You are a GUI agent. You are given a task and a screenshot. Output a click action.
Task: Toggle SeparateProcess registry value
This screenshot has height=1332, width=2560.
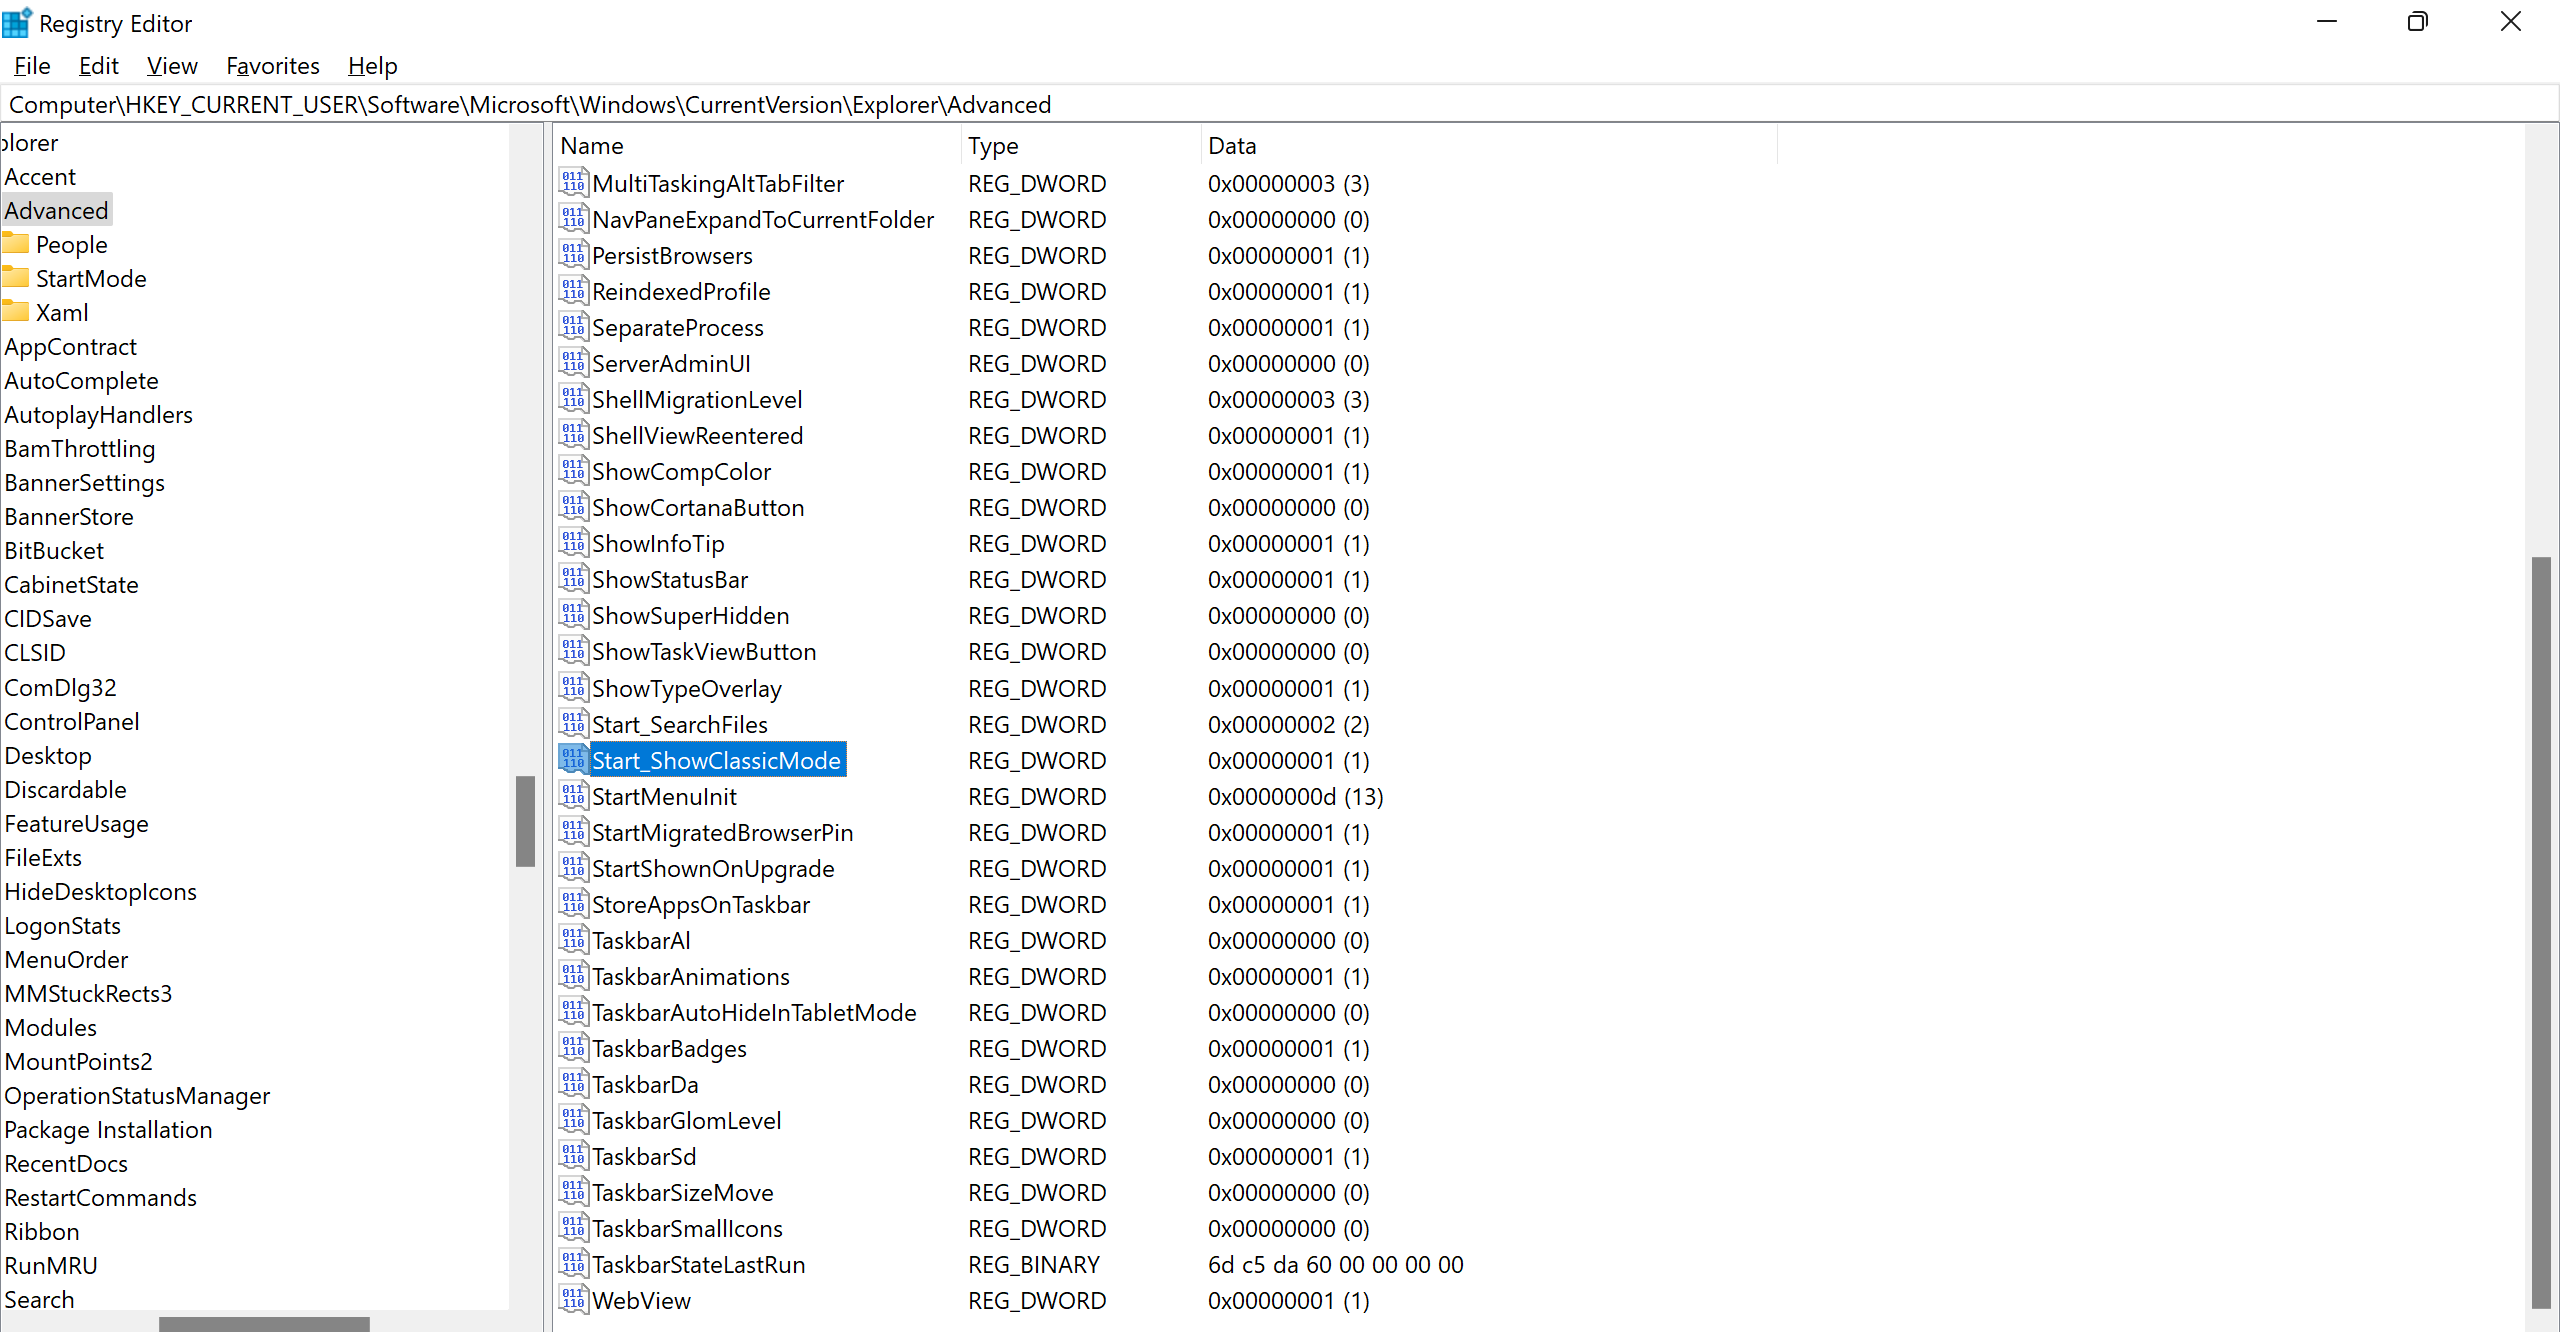pyautogui.click(x=676, y=327)
